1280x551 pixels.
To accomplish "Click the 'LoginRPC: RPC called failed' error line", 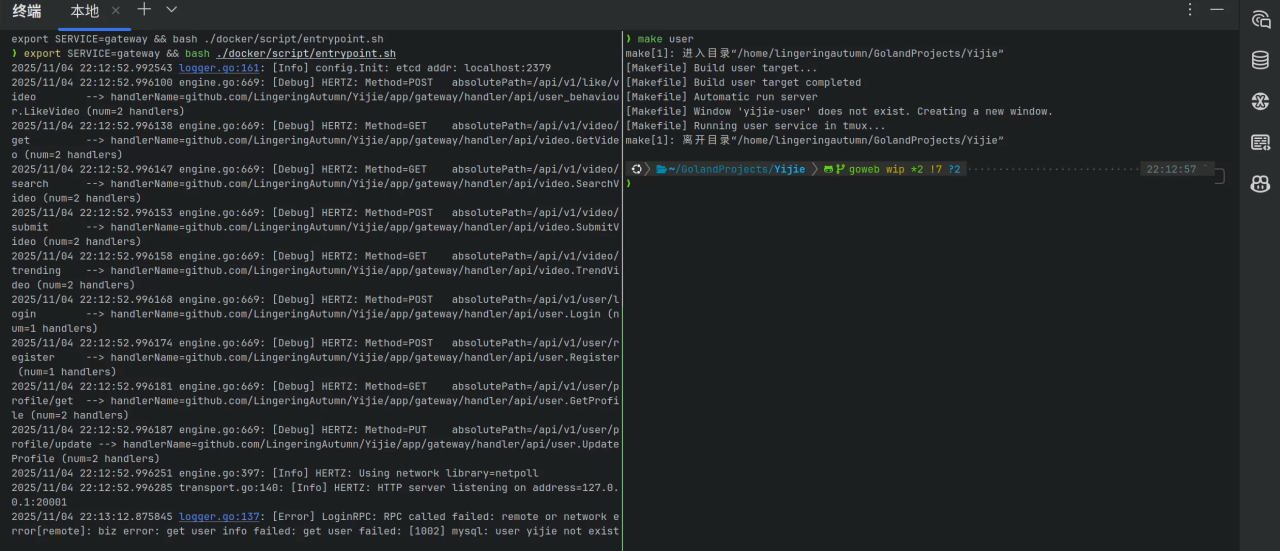I will coord(315,524).
